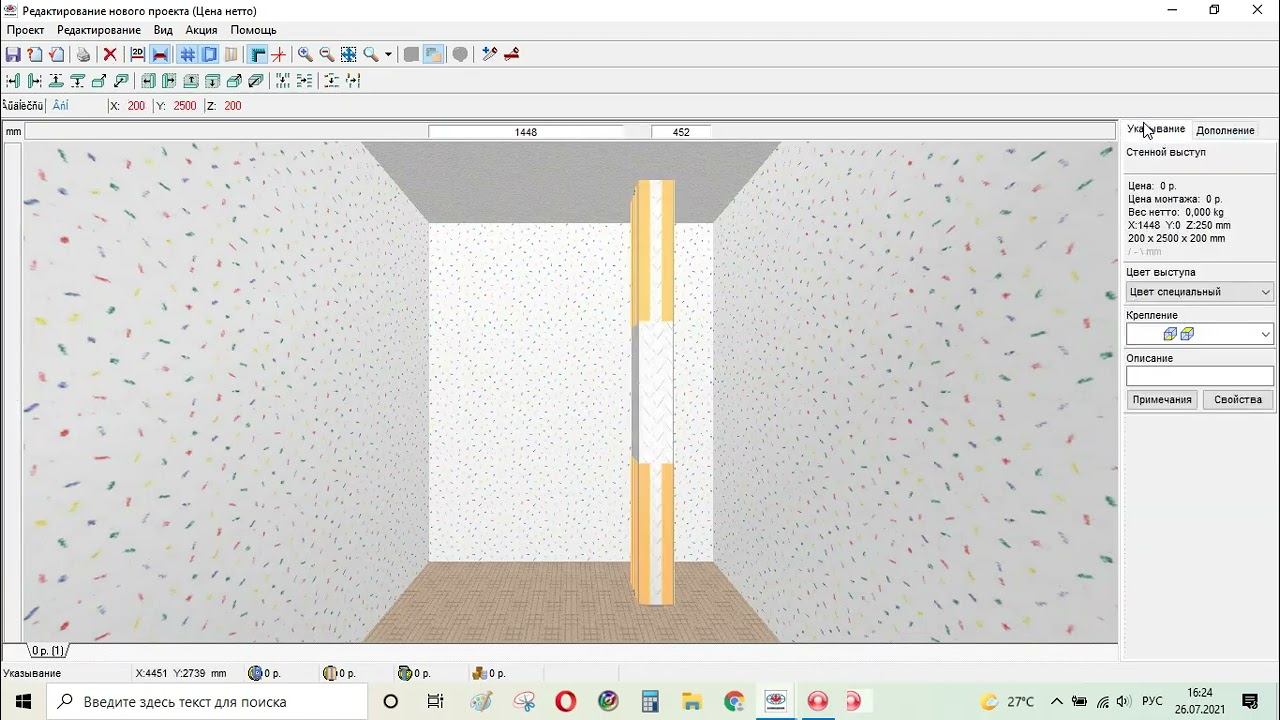Click the red dimension arrows toolbar icon

pyautogui.click(x=160, y=54)
